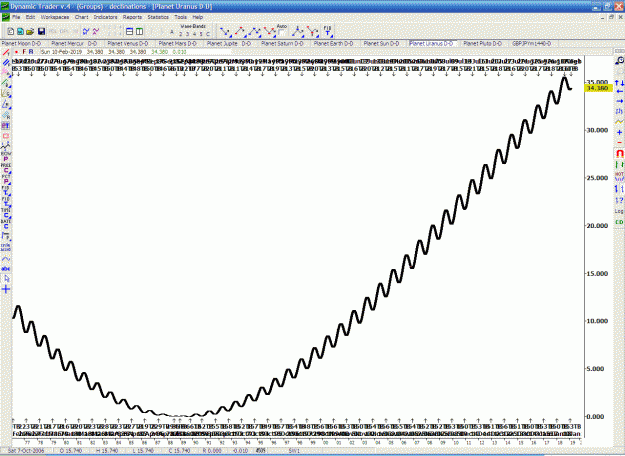625x456 pixels.
Task: Click the new chart document icon
Action: click(11, 31)
